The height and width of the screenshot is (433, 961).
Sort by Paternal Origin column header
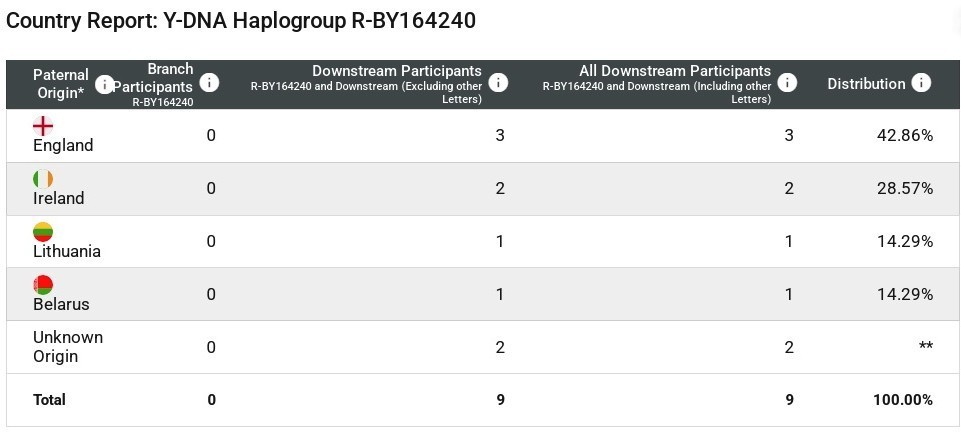tap(60, 84)
